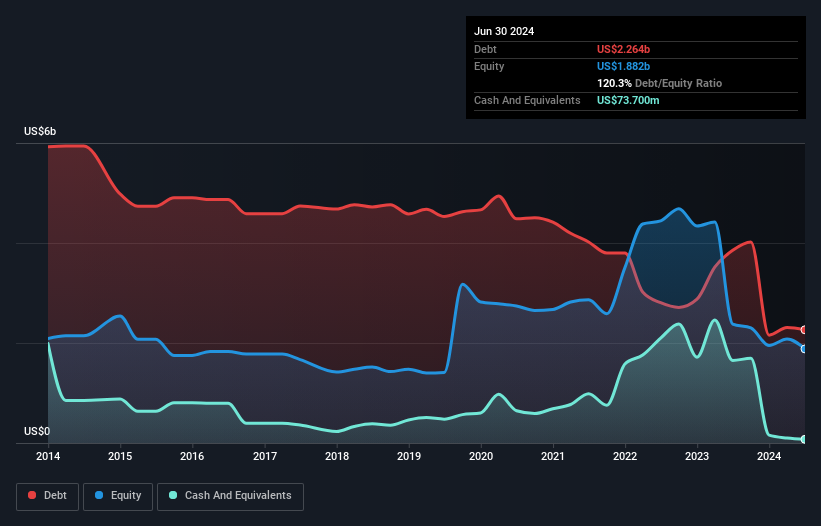Click Cash And Equivalents label in tooltip
This screenshot has width=821, height=526.
pos(527,100)
